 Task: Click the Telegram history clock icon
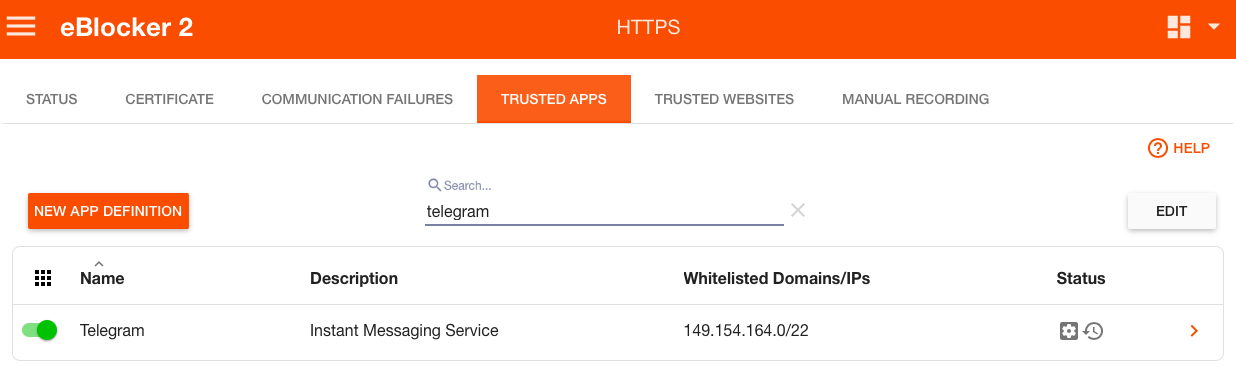coord(1093,331)
